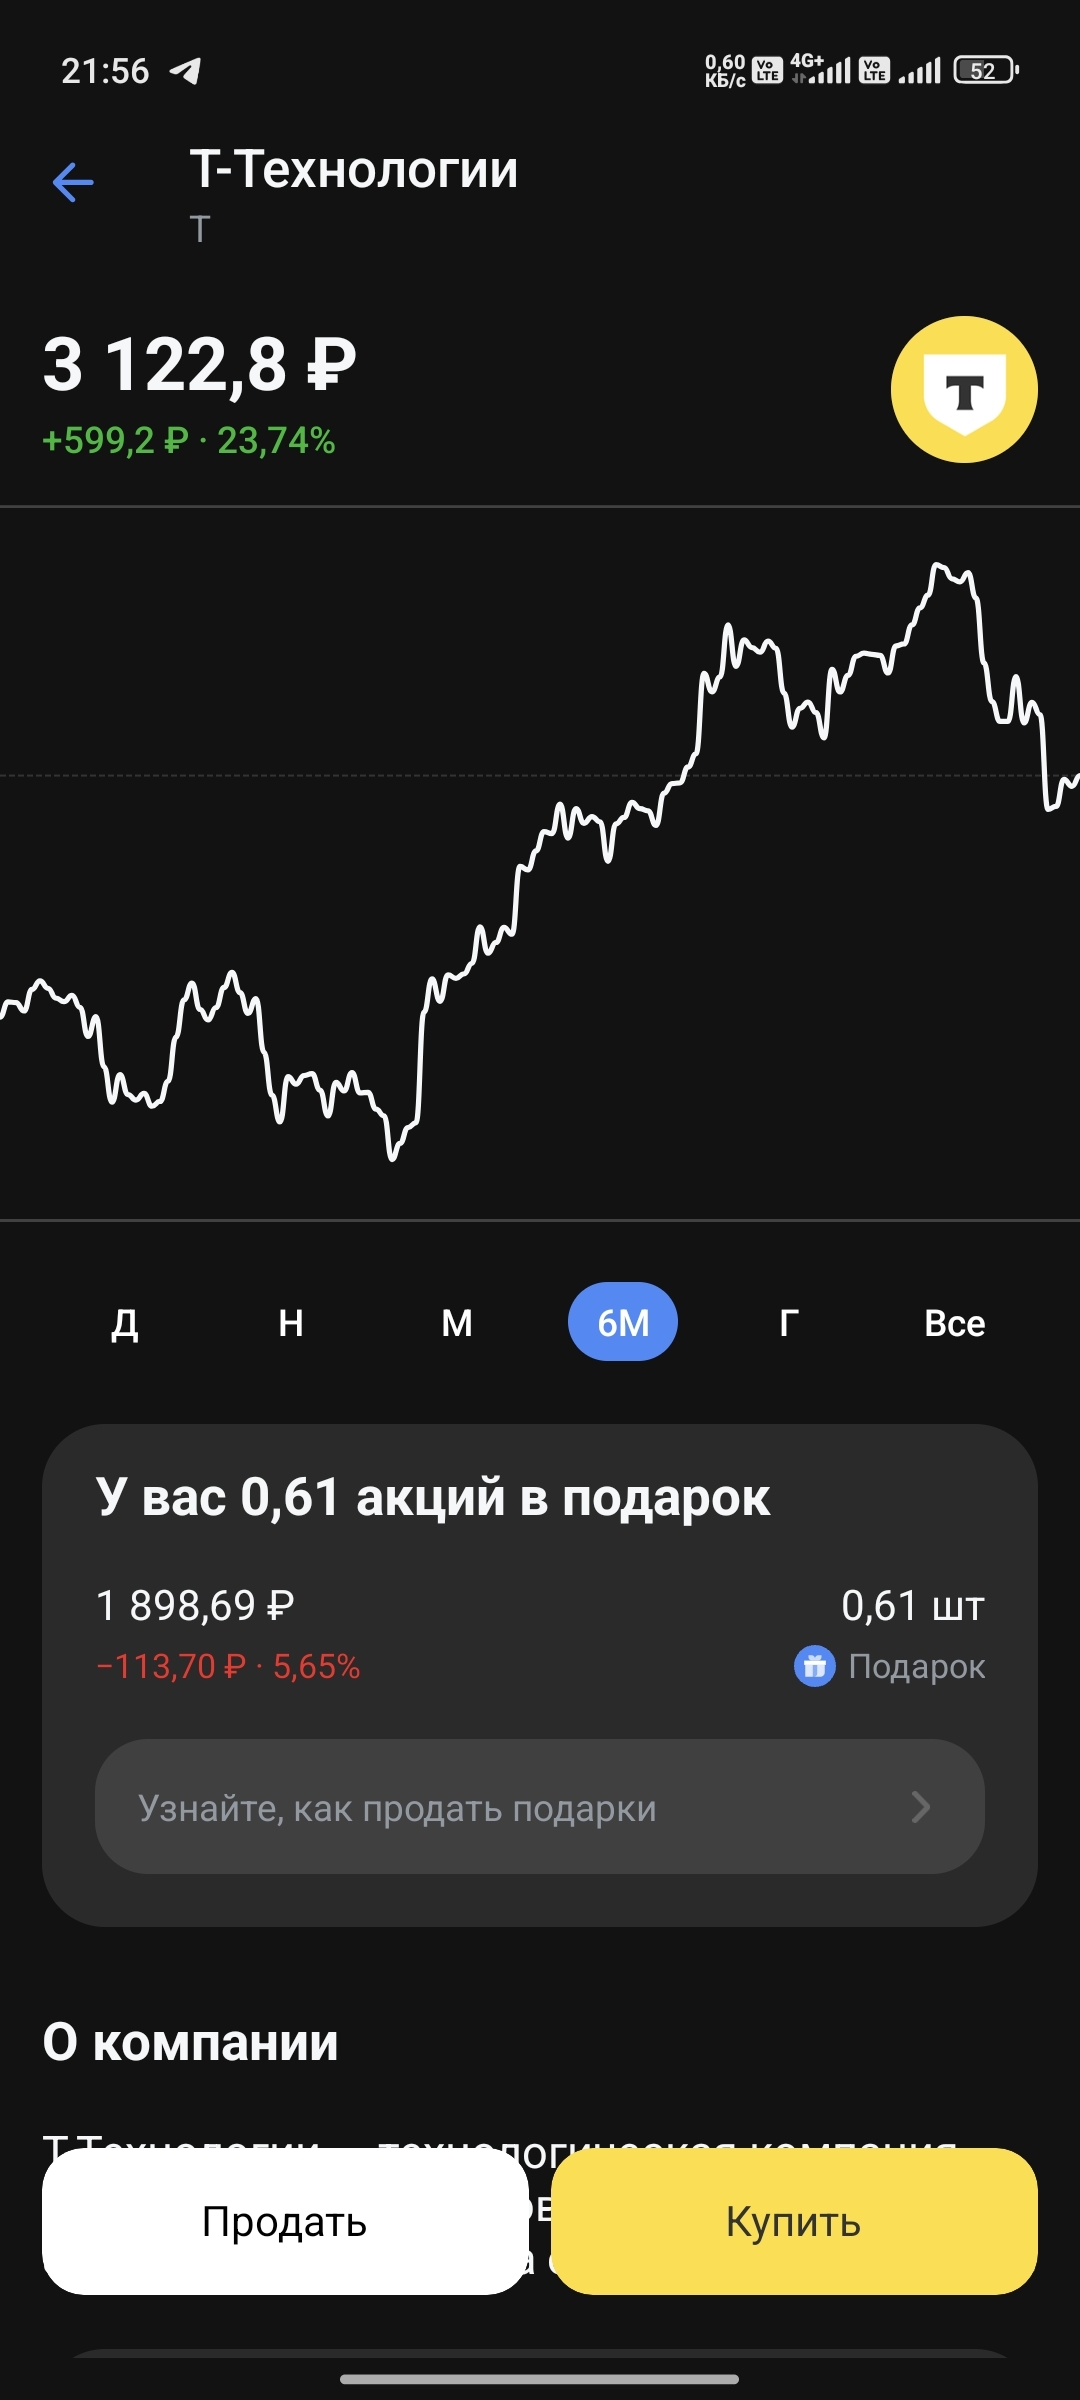Select the 6М chart period

[x=623, y=1322]
